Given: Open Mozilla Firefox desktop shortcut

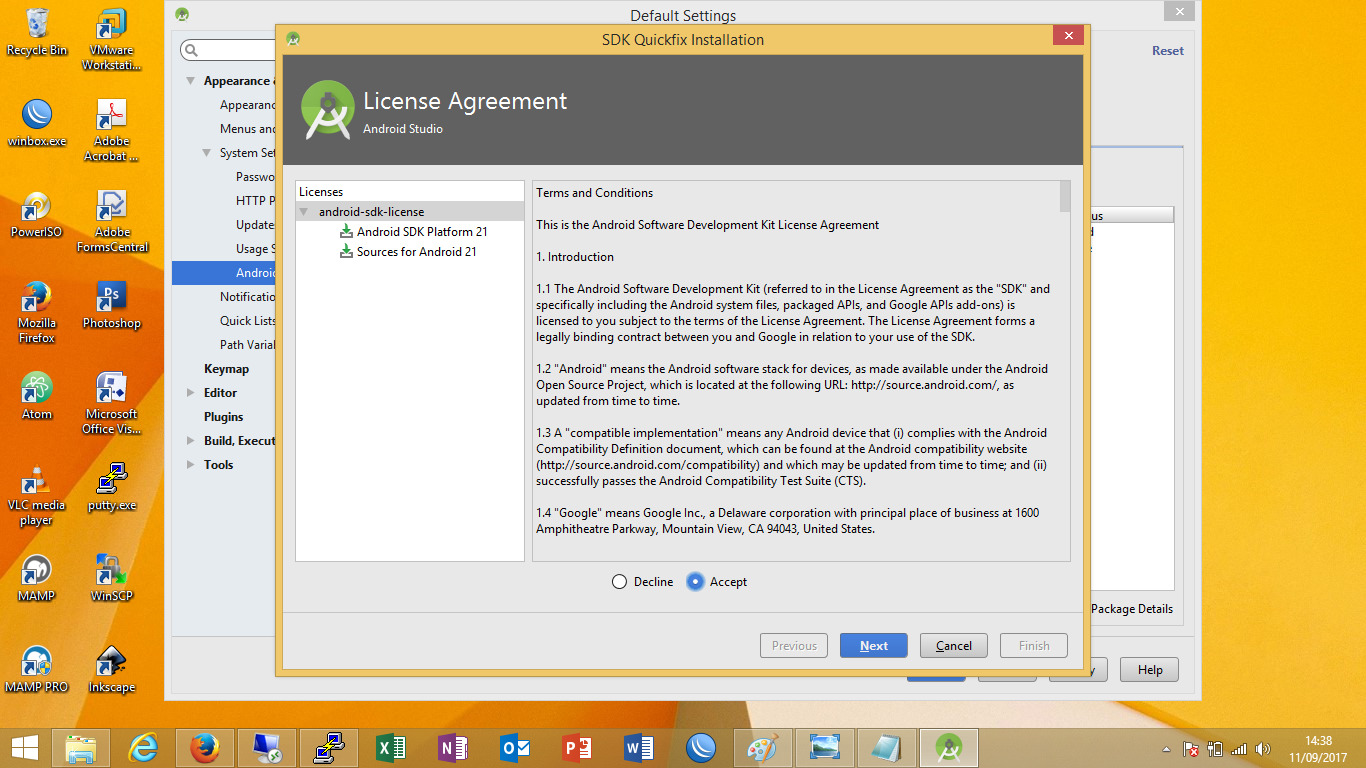Looking at the screenshot, I should [37, 312].
